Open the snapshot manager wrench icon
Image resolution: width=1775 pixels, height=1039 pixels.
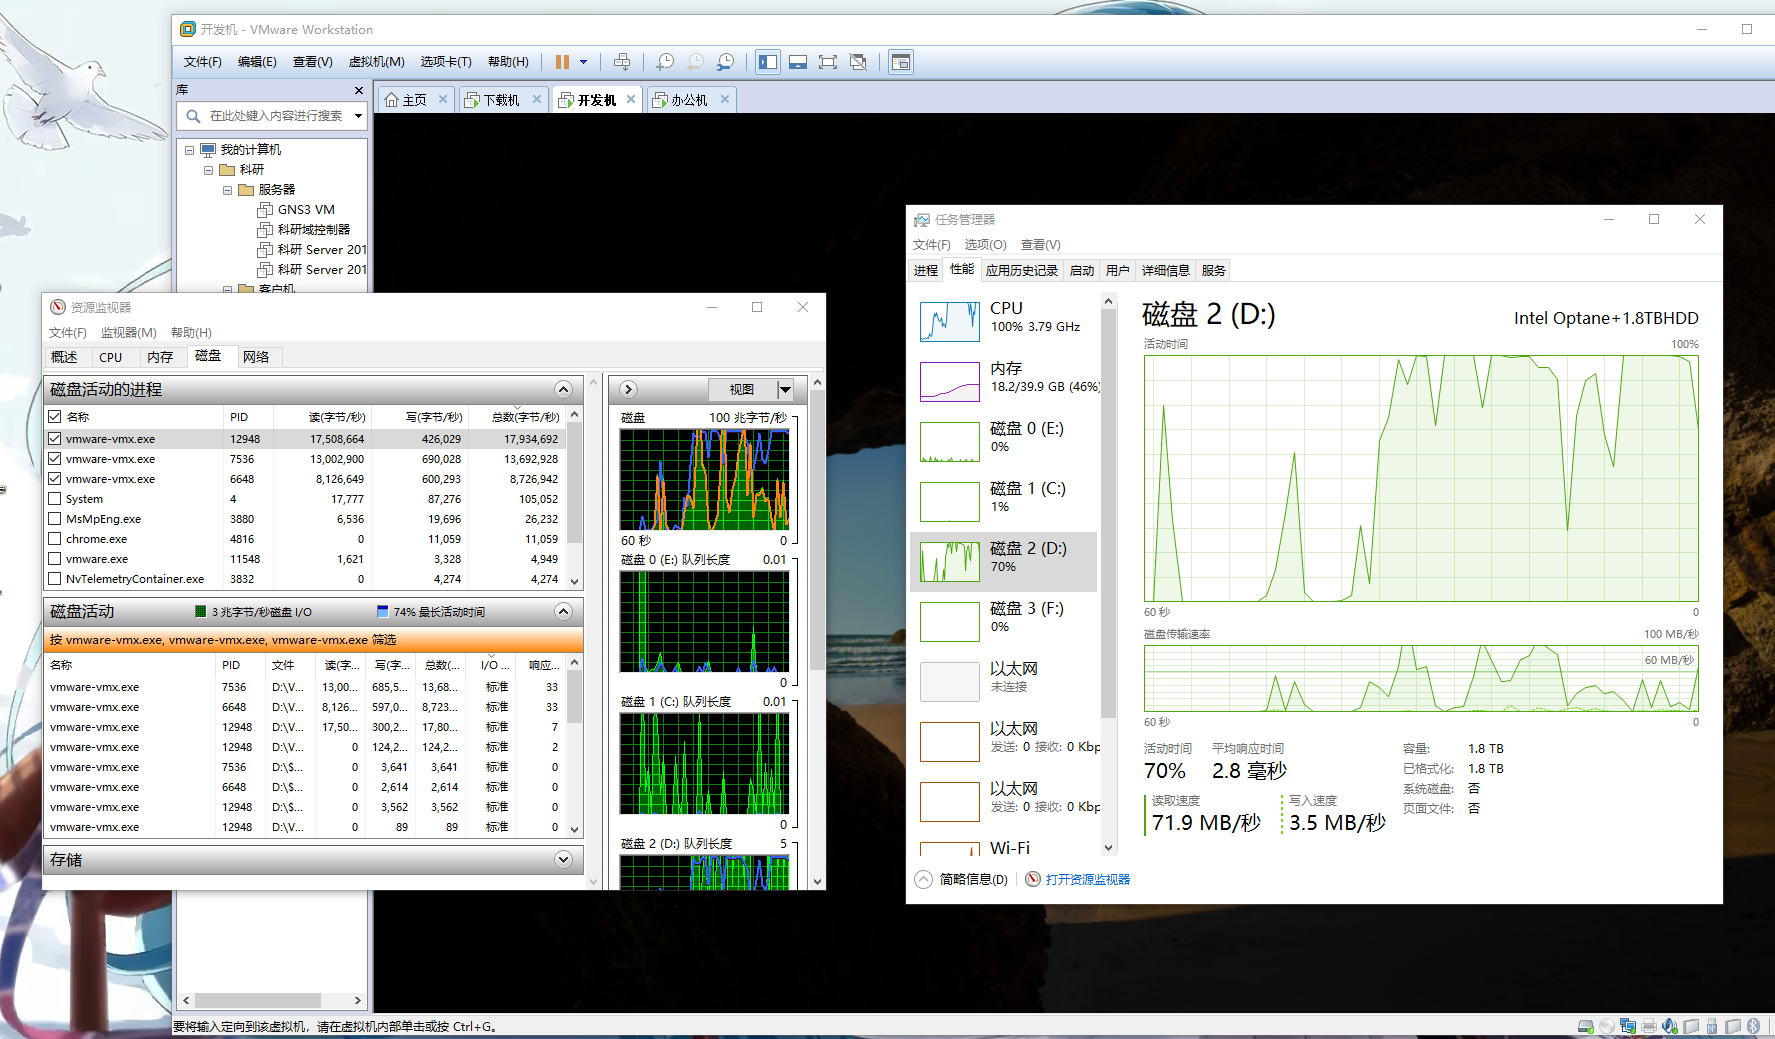point(726,62)
